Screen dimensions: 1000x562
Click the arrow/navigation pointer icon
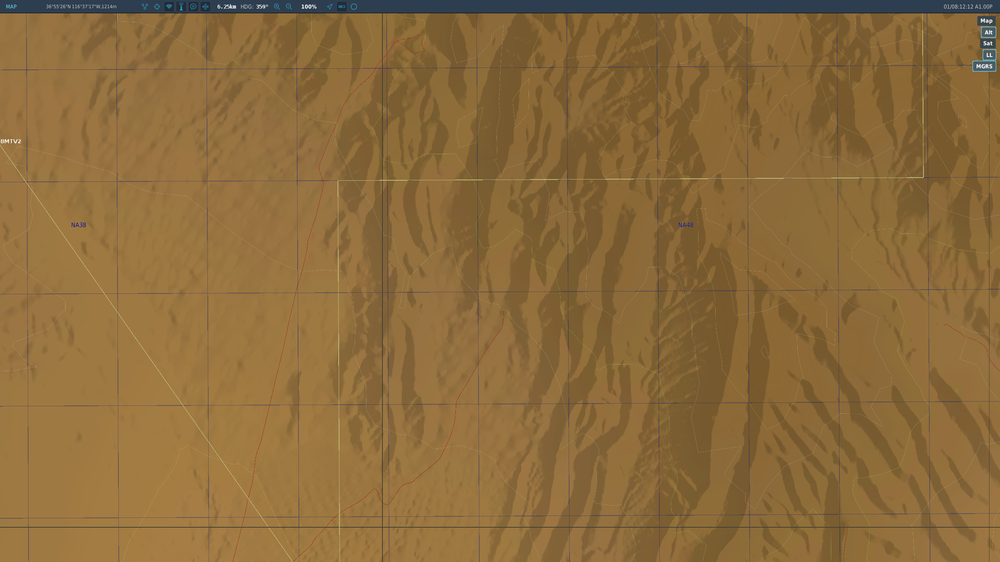click(x=329, y=6)
